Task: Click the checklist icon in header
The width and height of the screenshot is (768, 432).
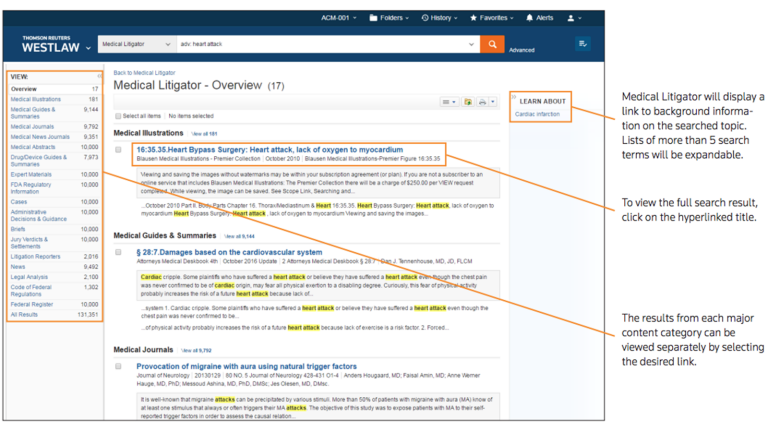Action: point(582,44)
